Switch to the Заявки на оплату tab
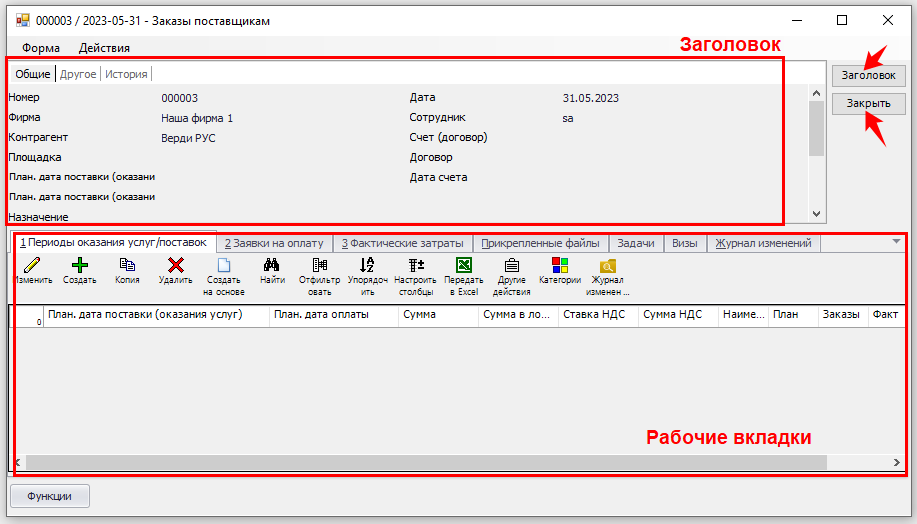The height and width of the screenshot is (524, 917). point(276,243)
